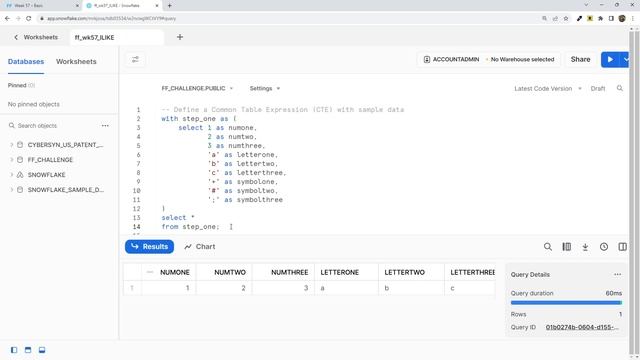Click the browser address bar
Image resolution: width=640 pixels, height=360 pixels.
click(x=286, y=18)
